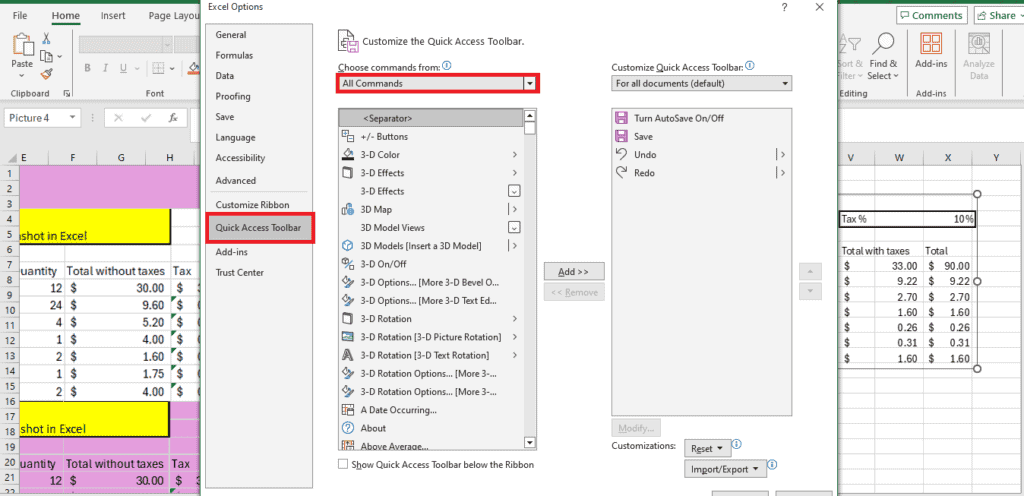Click the Sort & Filter icon

[x=850, y=44]
